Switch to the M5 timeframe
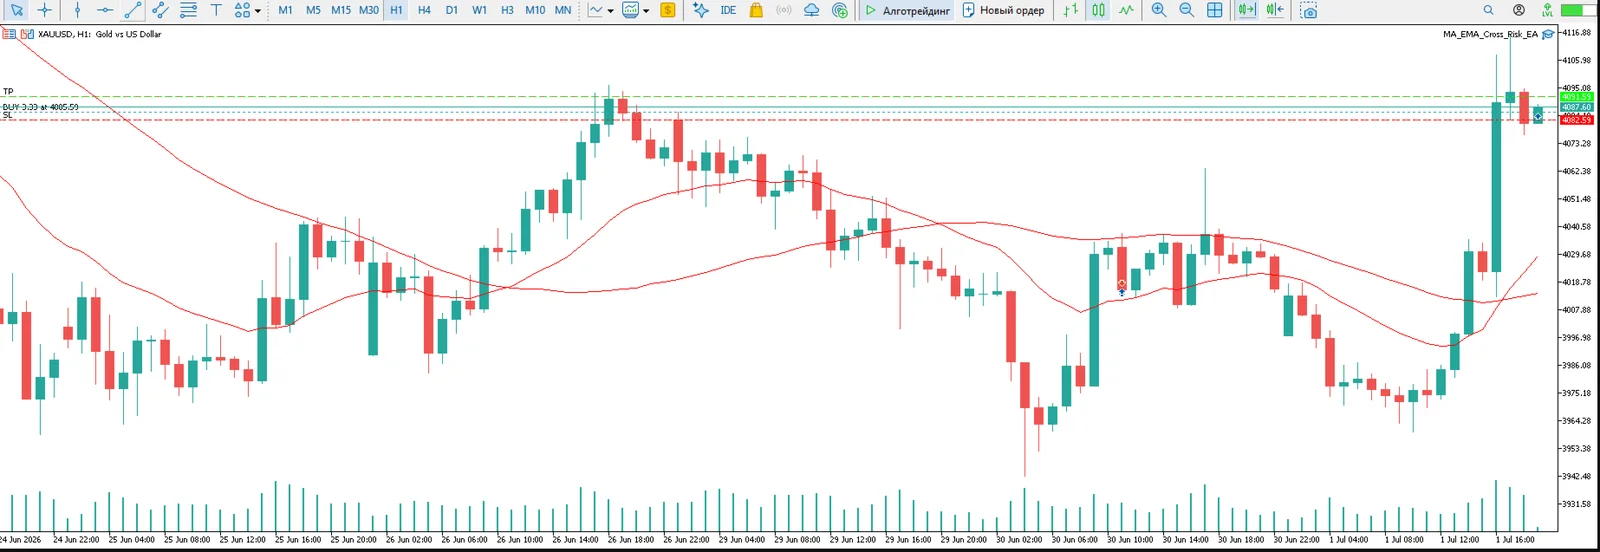This screenshot has height=552, width=1600. (x=313, y=10)
